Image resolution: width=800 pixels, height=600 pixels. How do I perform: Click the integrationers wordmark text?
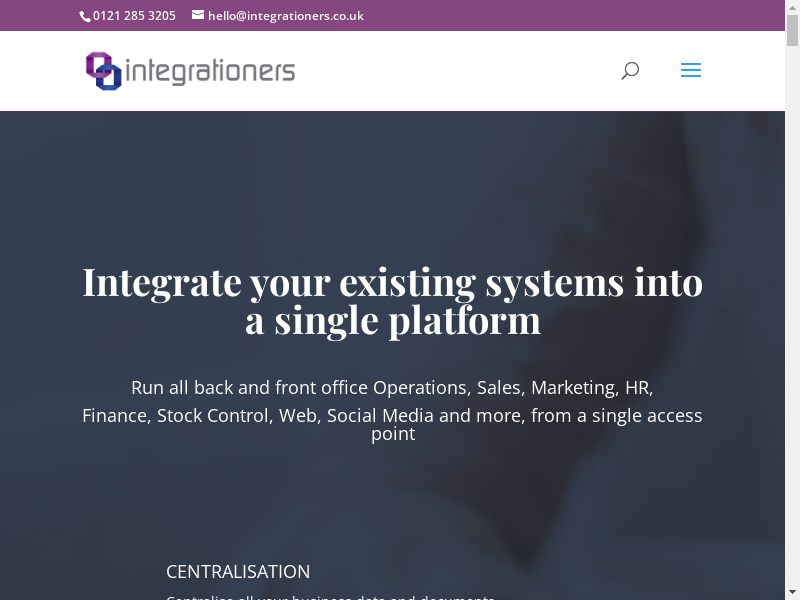211,71
